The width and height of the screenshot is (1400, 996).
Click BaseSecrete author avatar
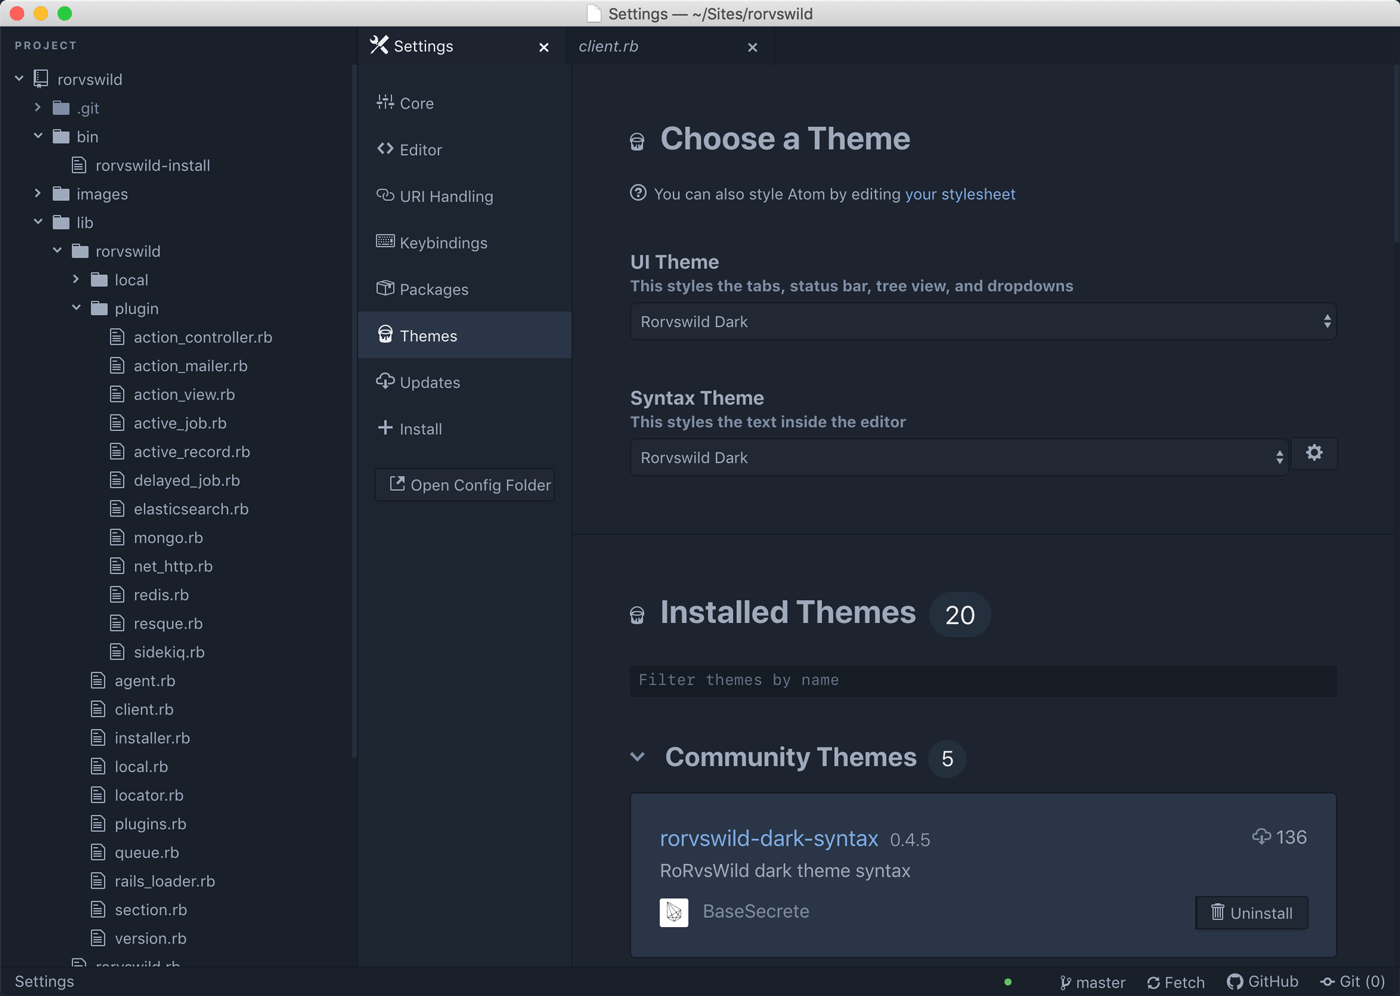tap(674, 912)
